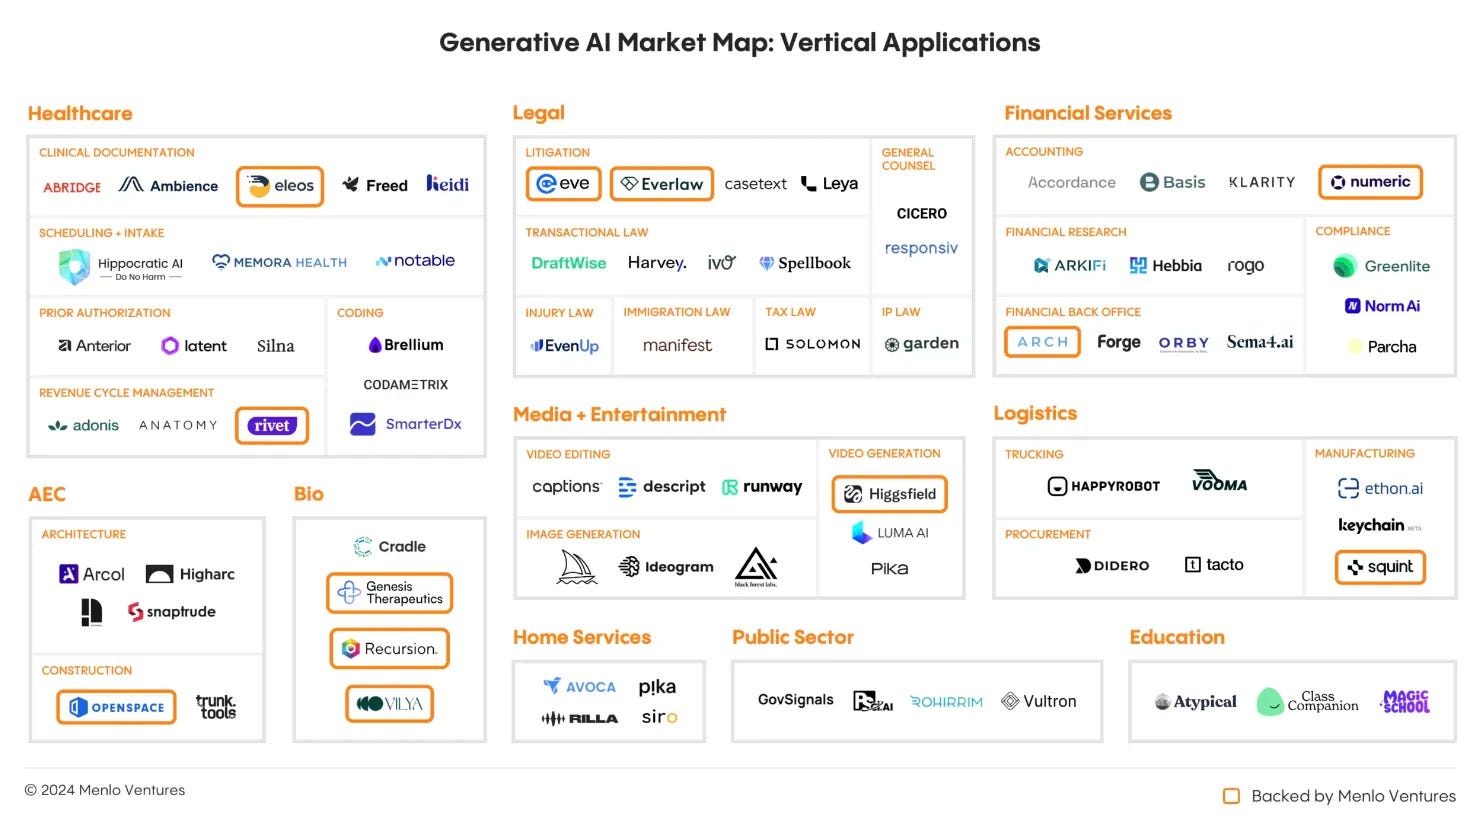
Task: Select the Norm Ai logo
Action: coord(1383,306)
